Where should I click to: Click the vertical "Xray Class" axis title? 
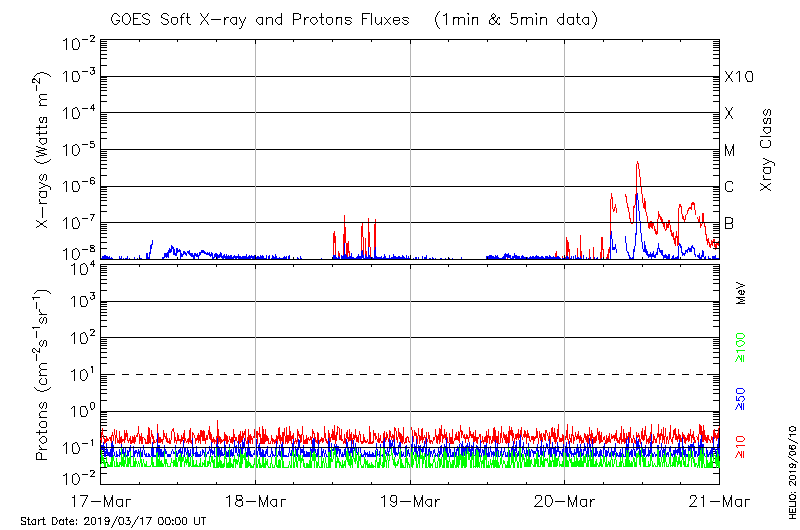(x=766, y=150)
